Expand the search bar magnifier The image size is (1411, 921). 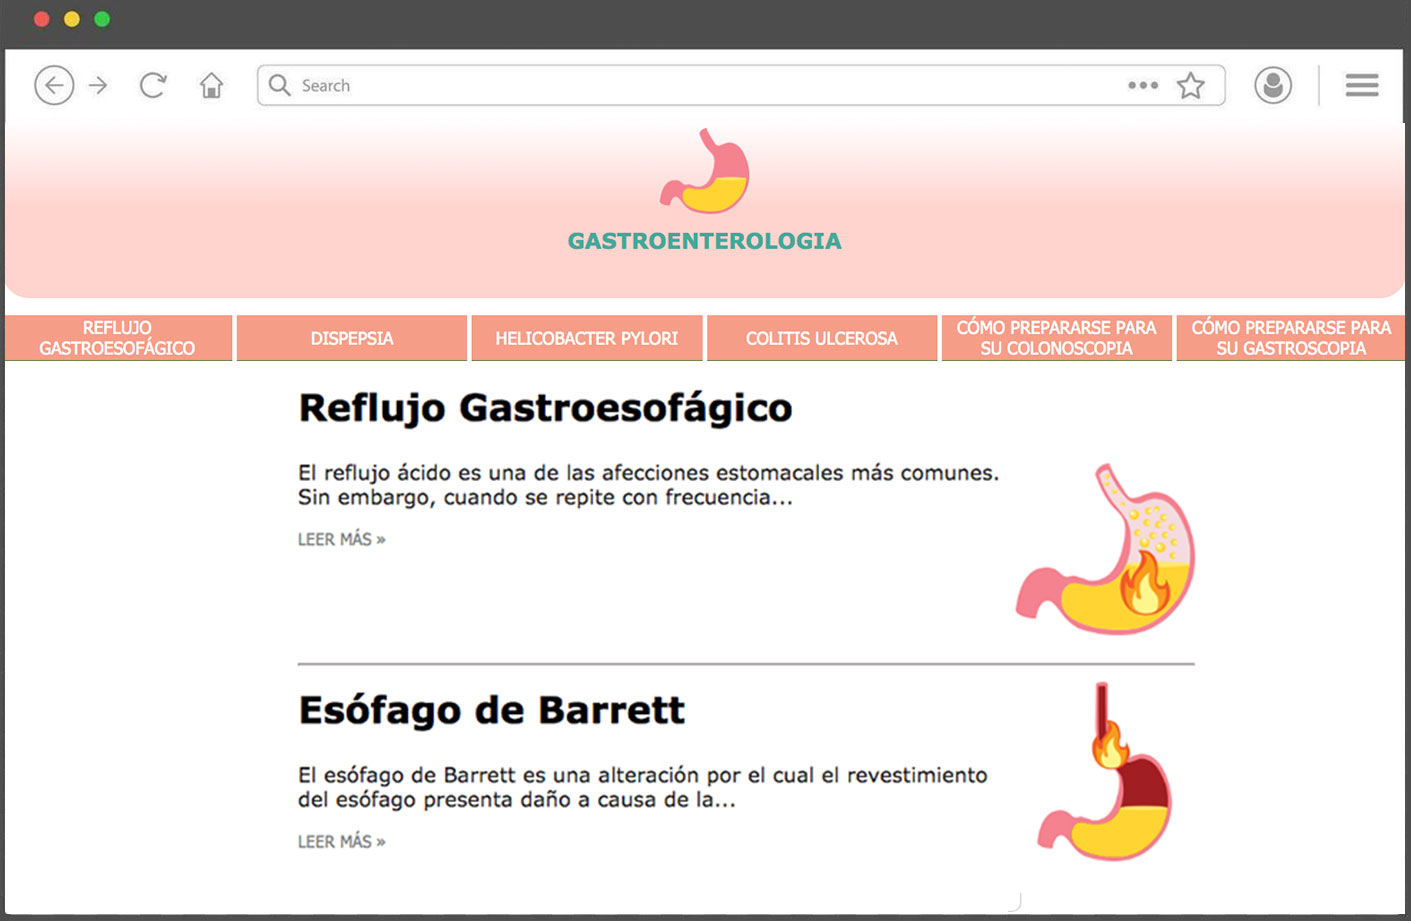pyautogui.click(x=279, y=85)
